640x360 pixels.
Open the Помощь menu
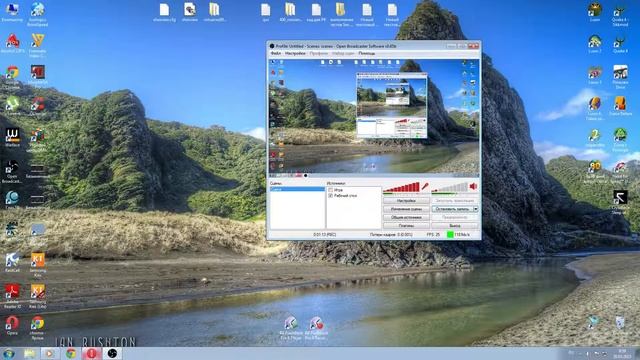367,53
